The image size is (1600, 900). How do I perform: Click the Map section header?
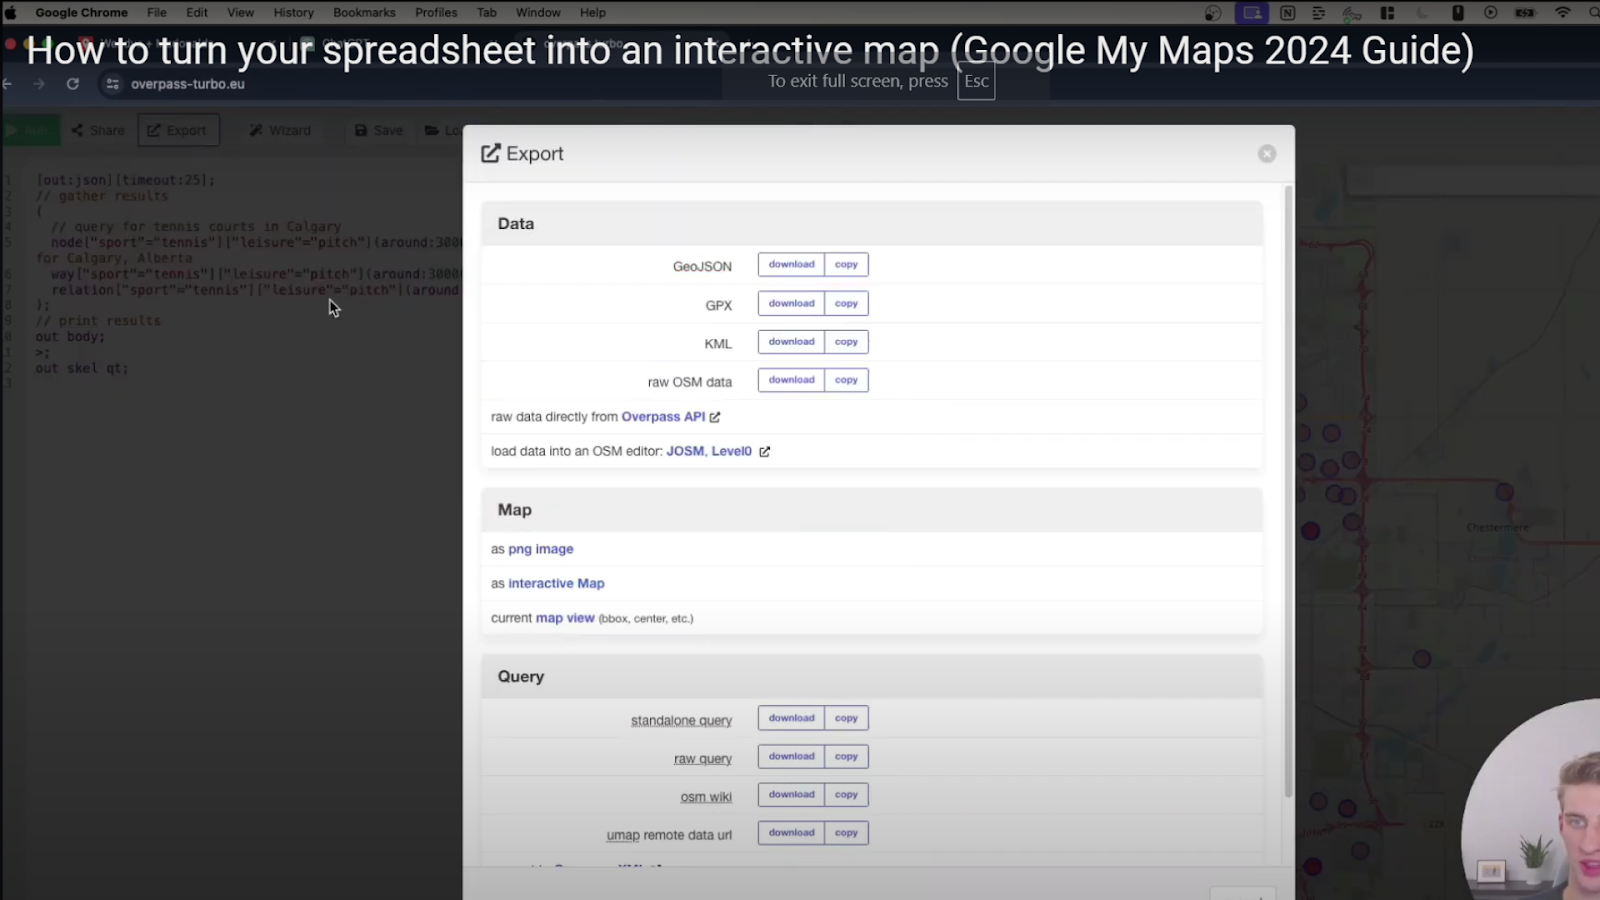click(872, 510)
